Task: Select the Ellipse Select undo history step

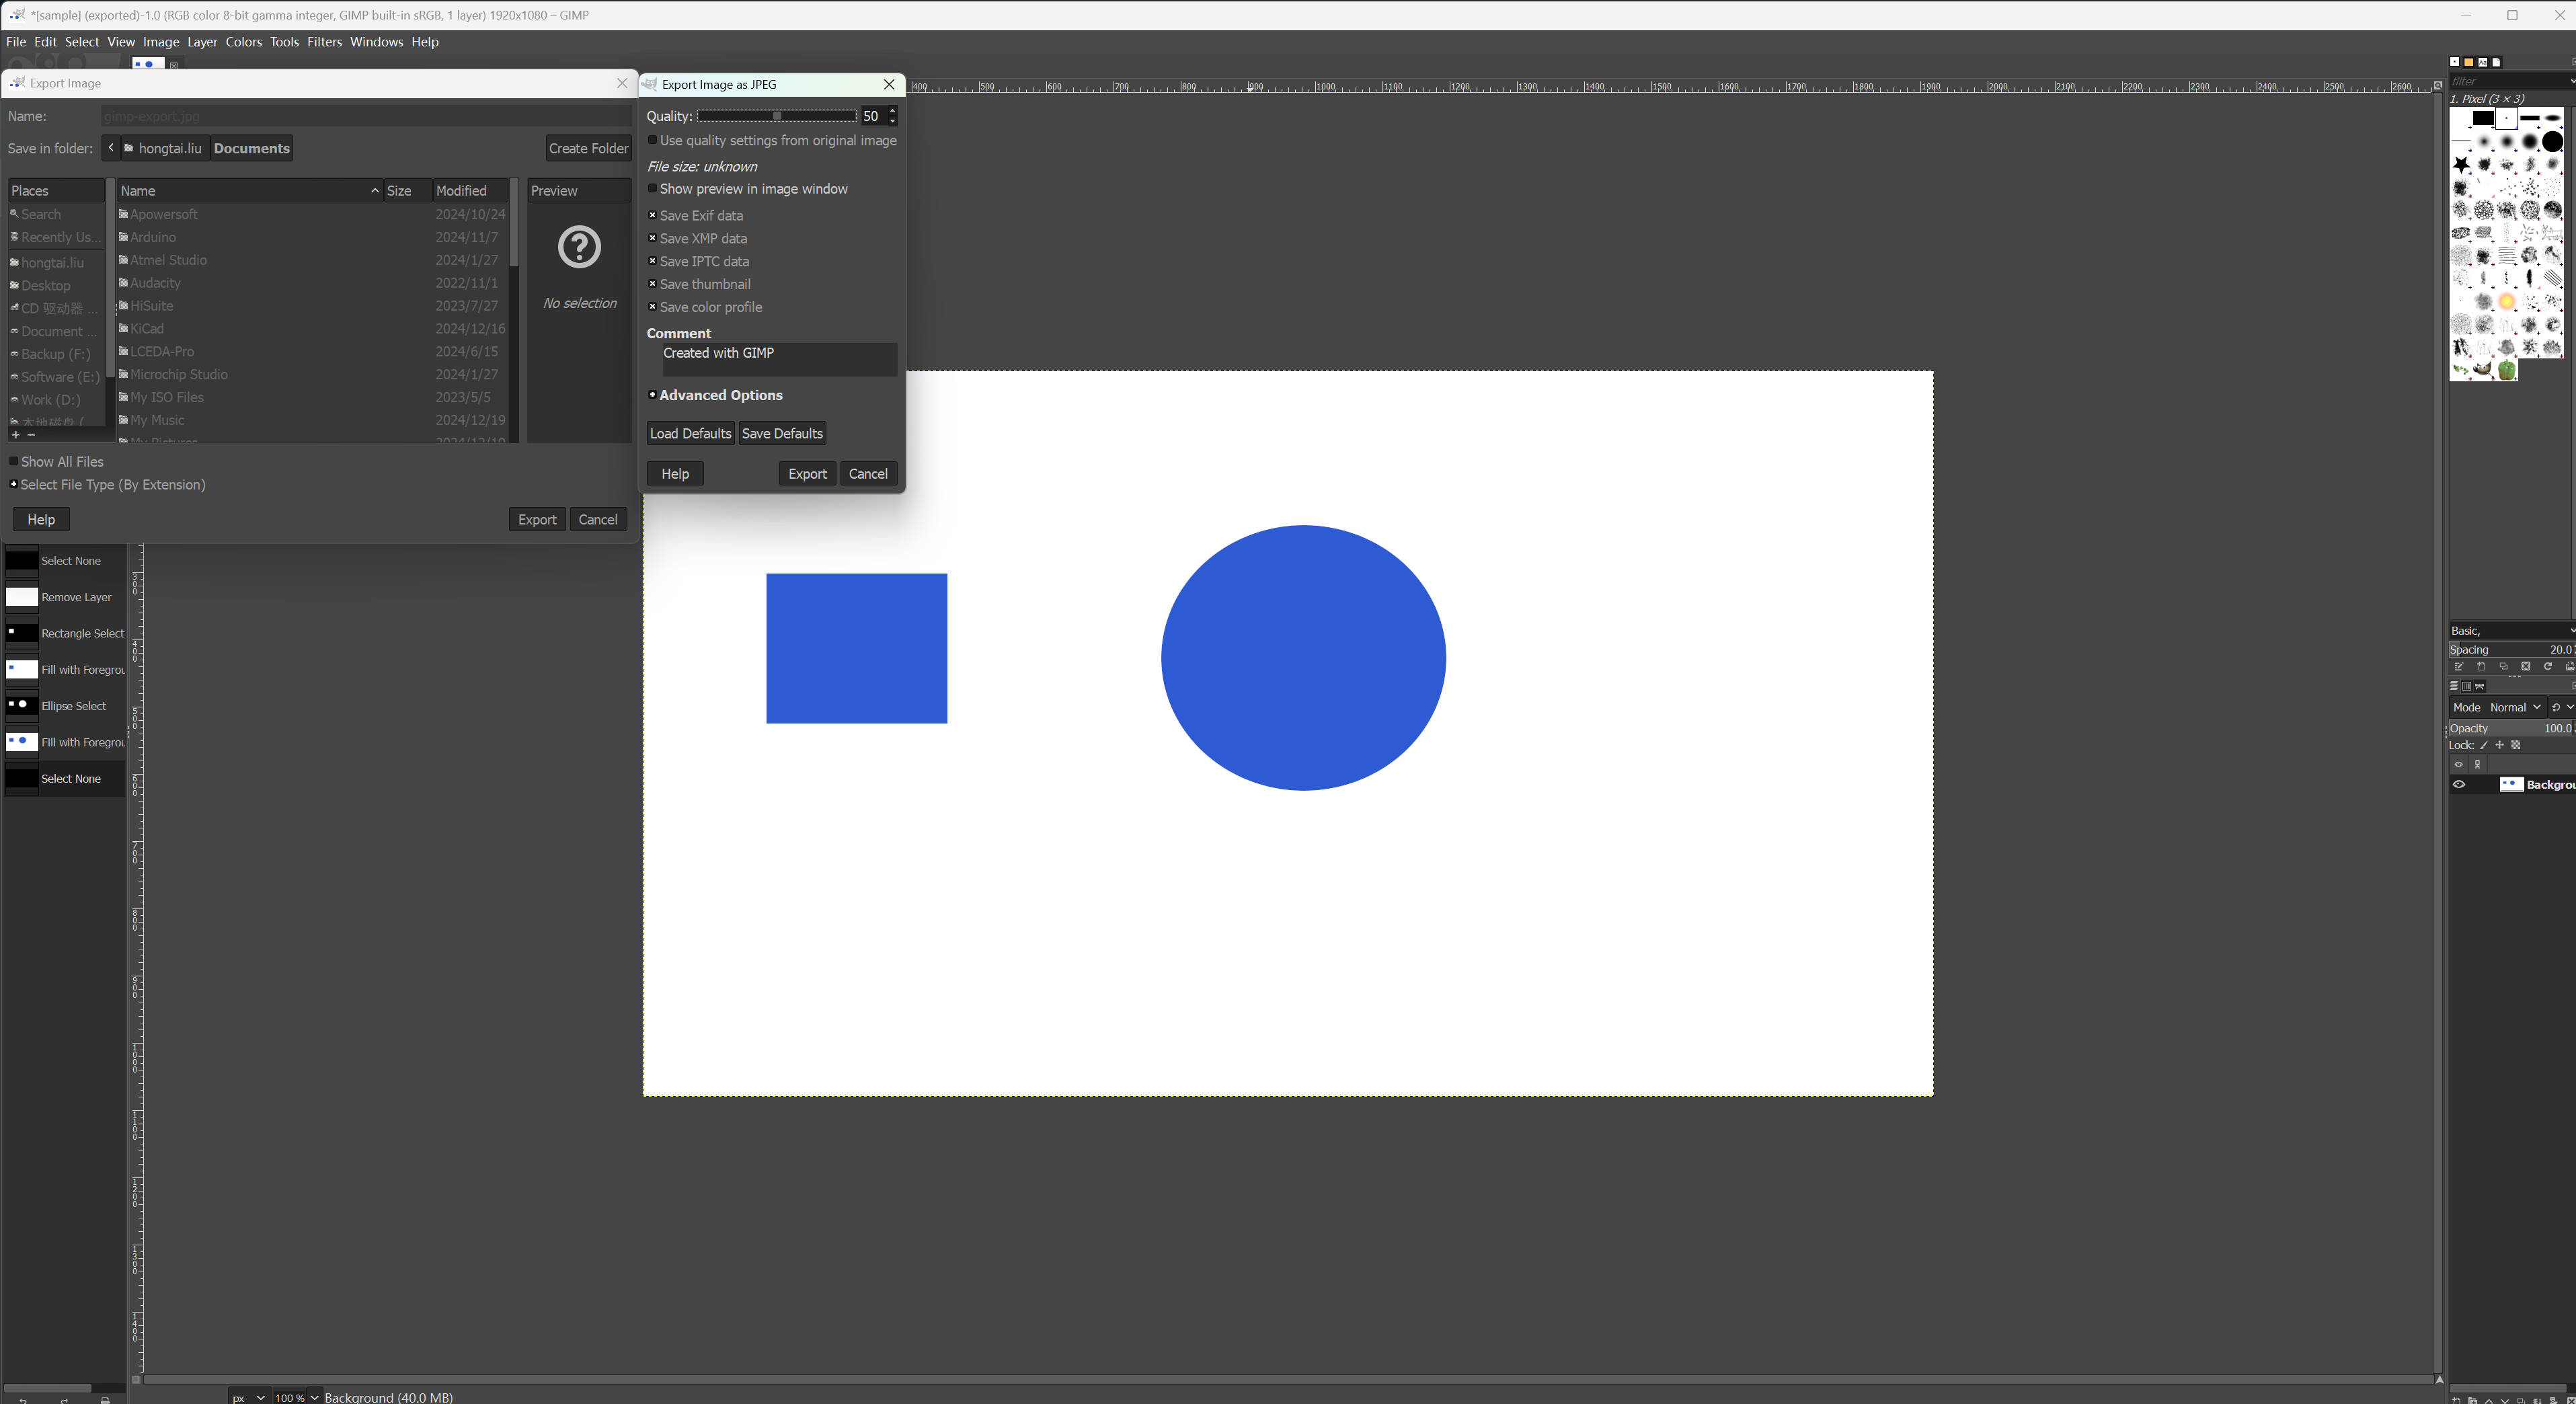Action: 65,706
